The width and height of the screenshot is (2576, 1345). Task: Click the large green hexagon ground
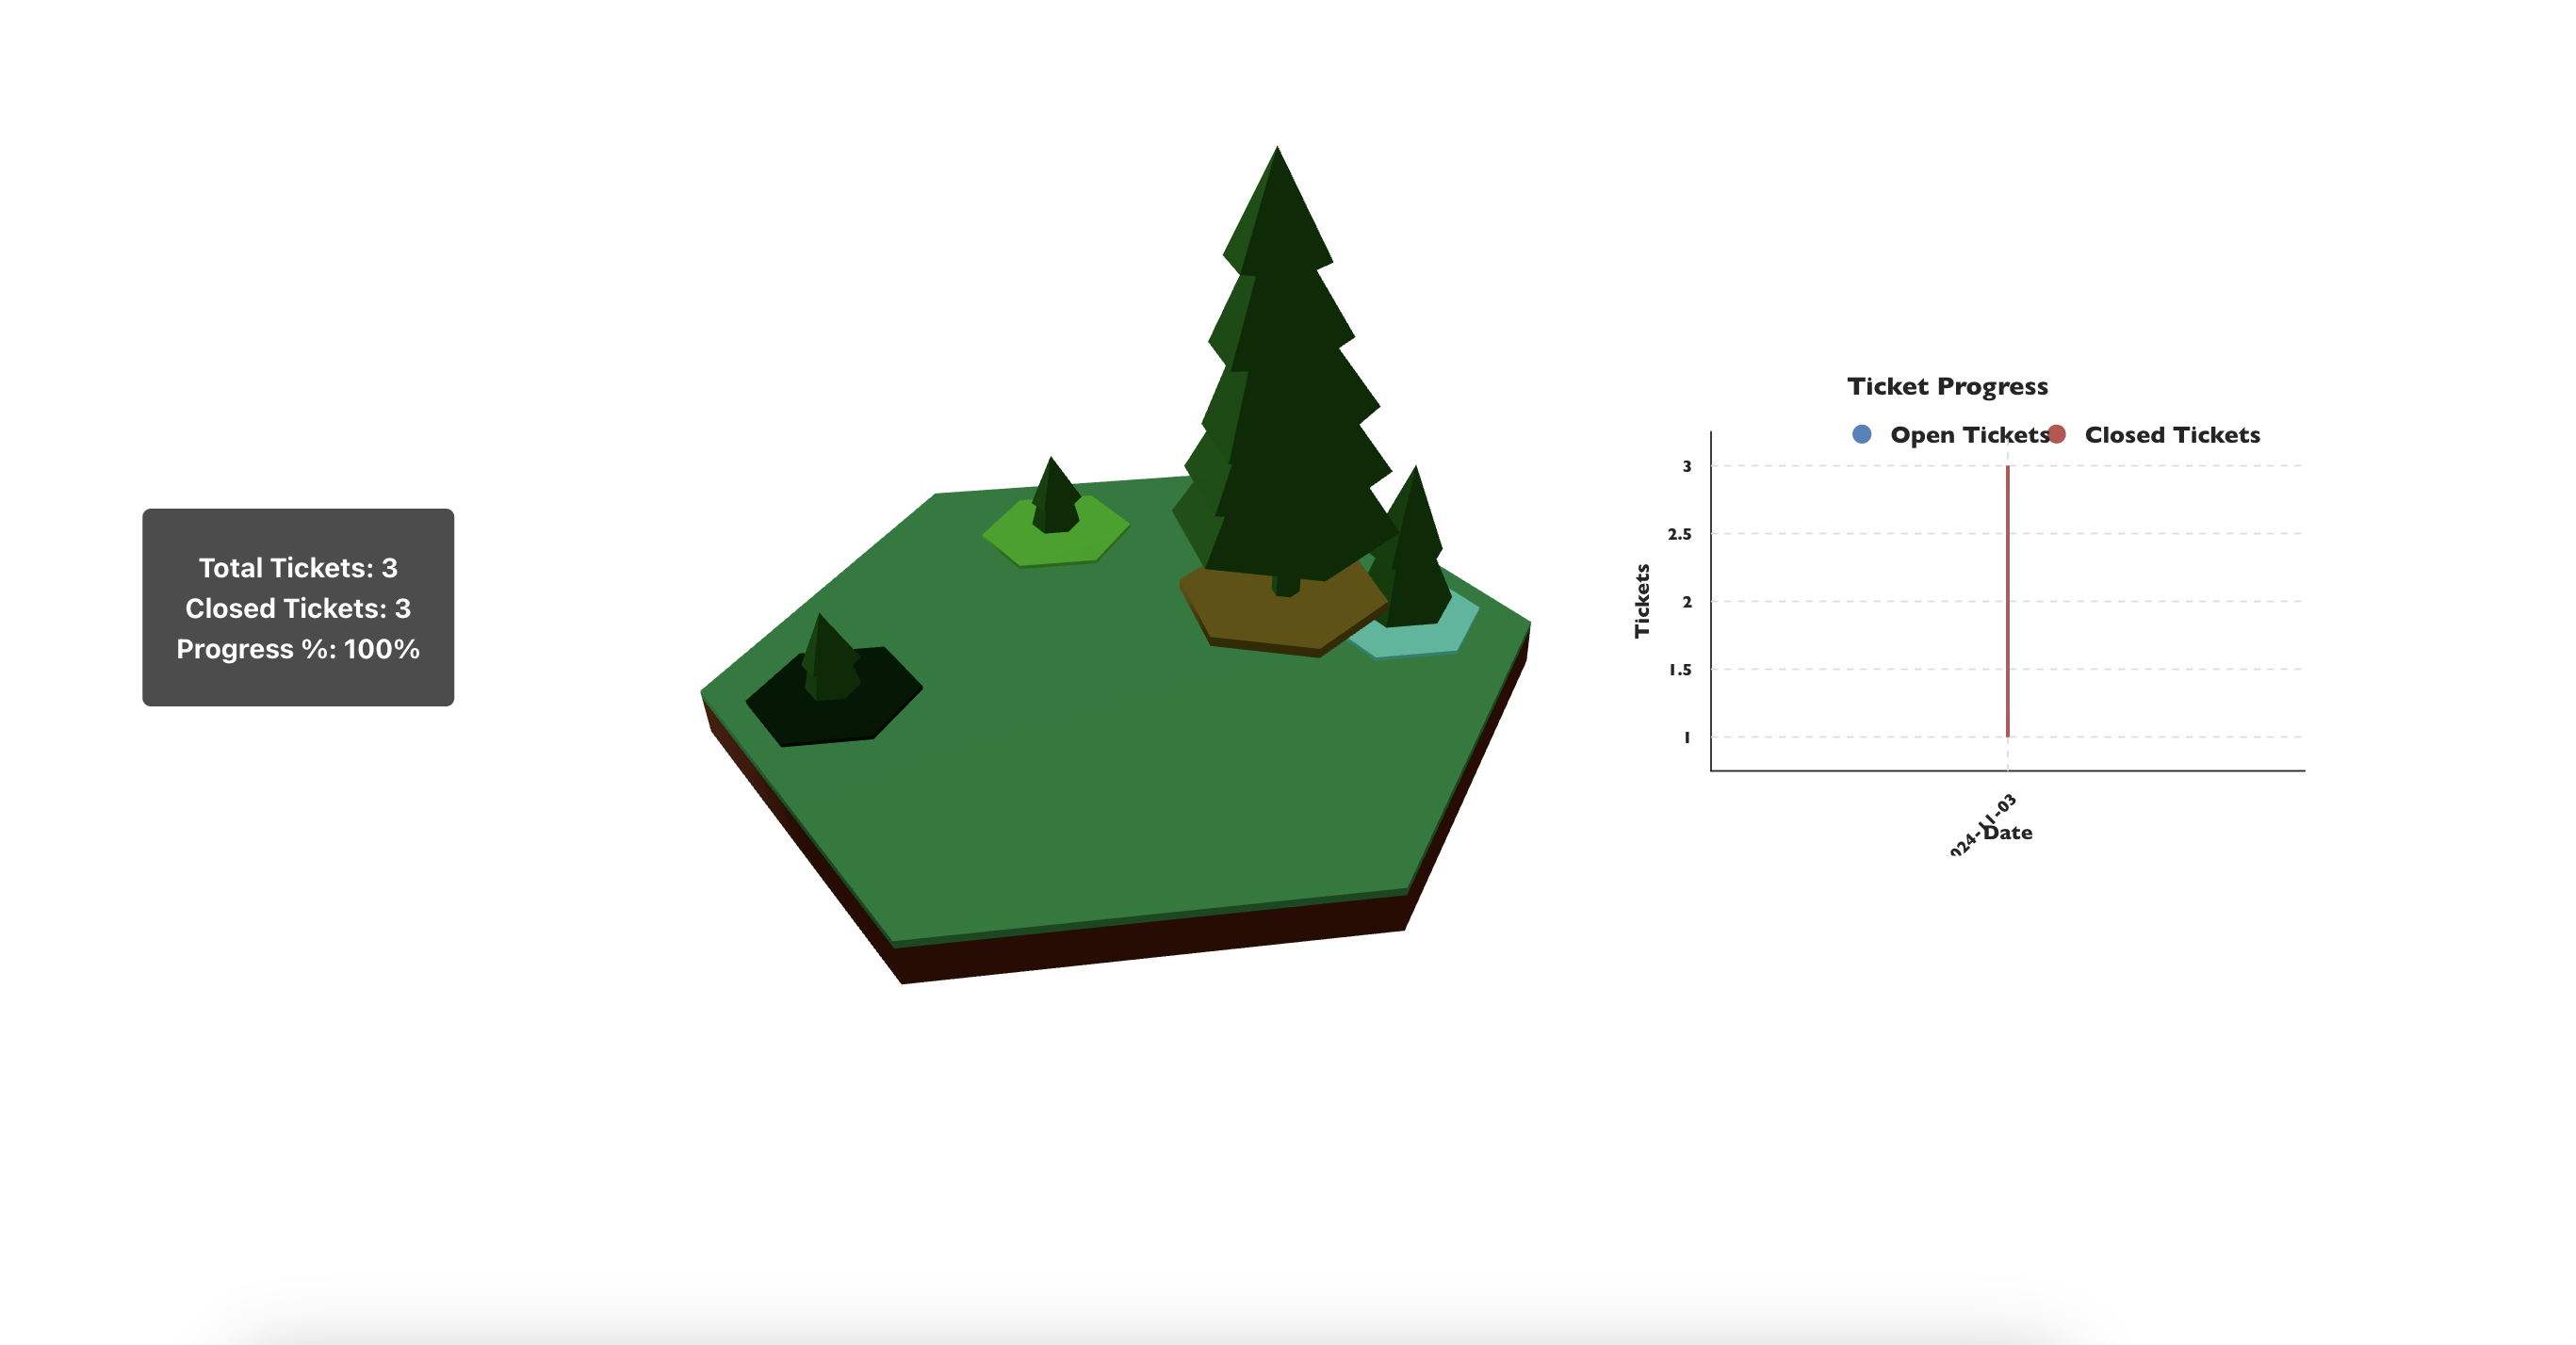[1100, 780]
